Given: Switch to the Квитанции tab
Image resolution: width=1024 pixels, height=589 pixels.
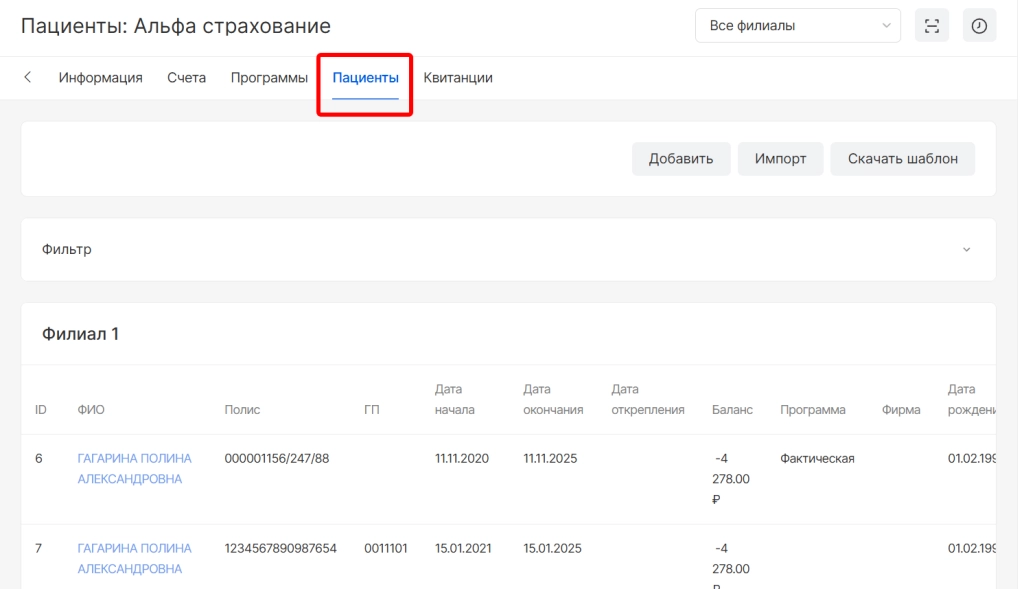Looking at the screenshot, I should pos(457,78).
